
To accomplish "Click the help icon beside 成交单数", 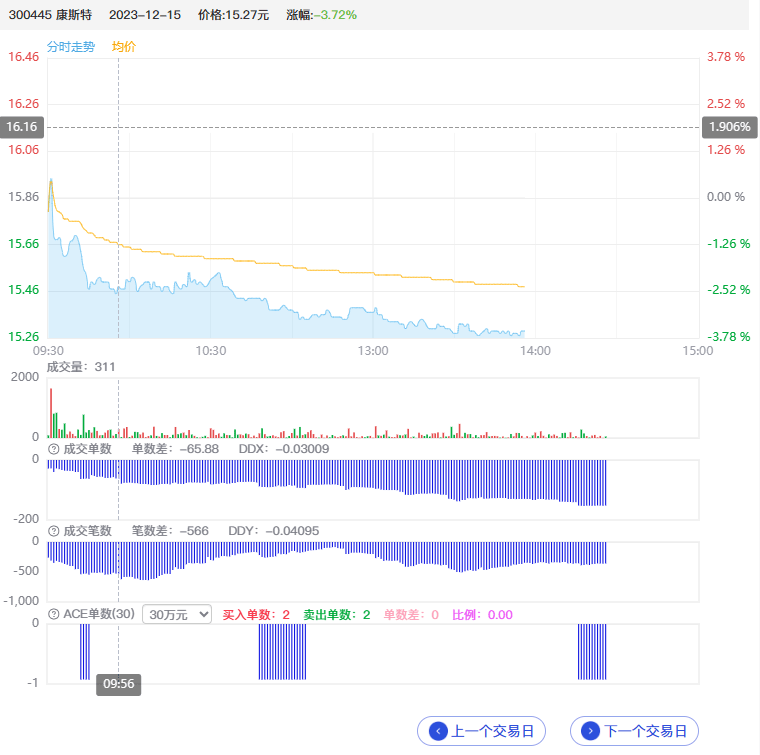I will (53, 449).
